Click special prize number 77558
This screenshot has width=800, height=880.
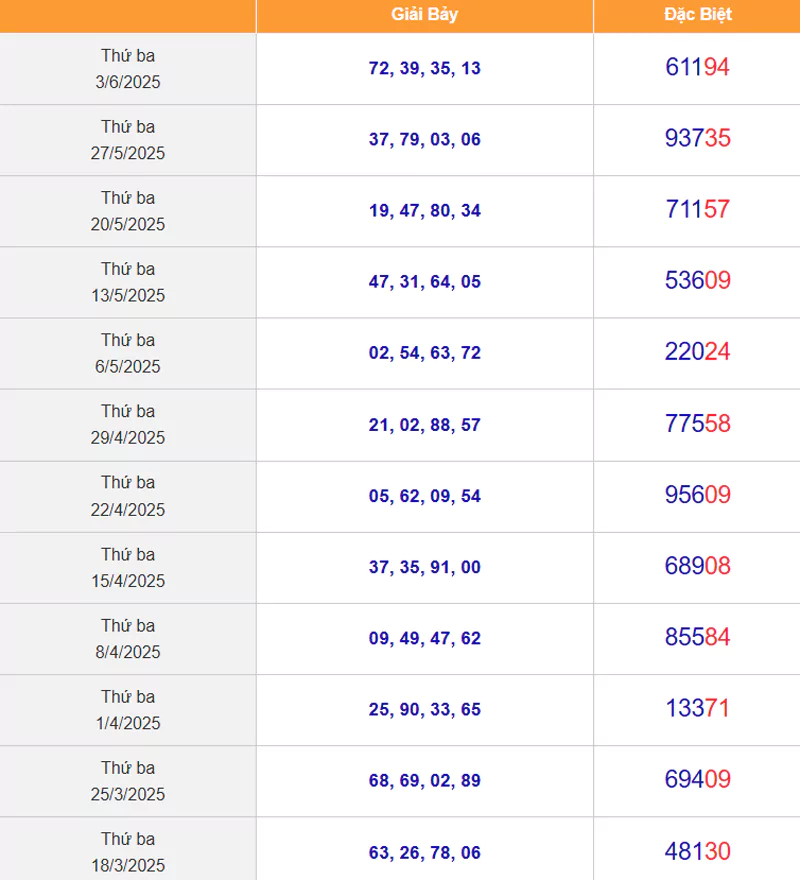coord(697,424)
